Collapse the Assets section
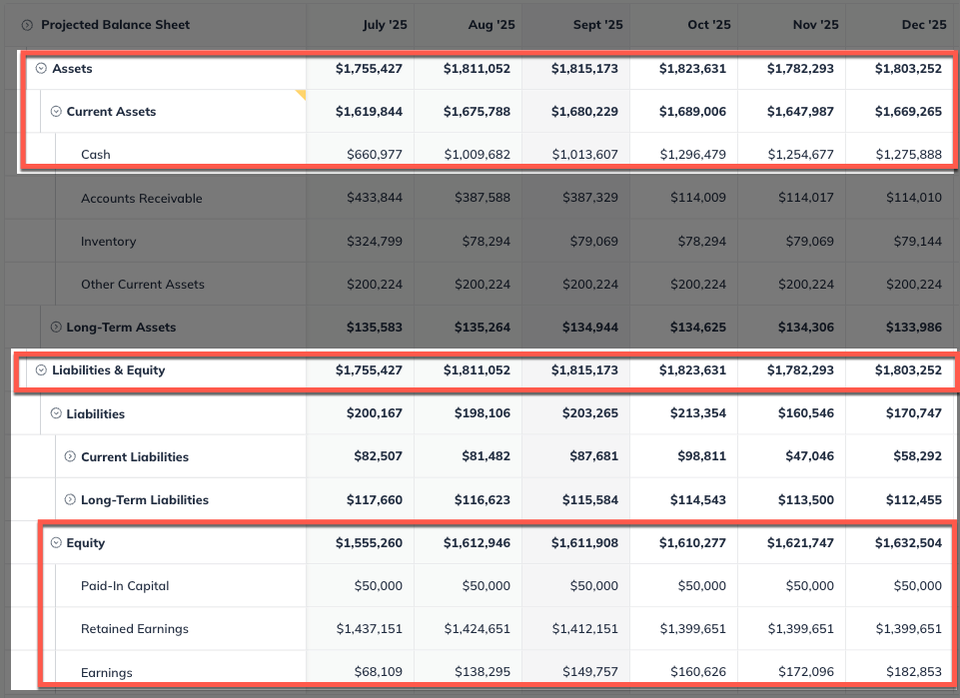 [41, 68]
